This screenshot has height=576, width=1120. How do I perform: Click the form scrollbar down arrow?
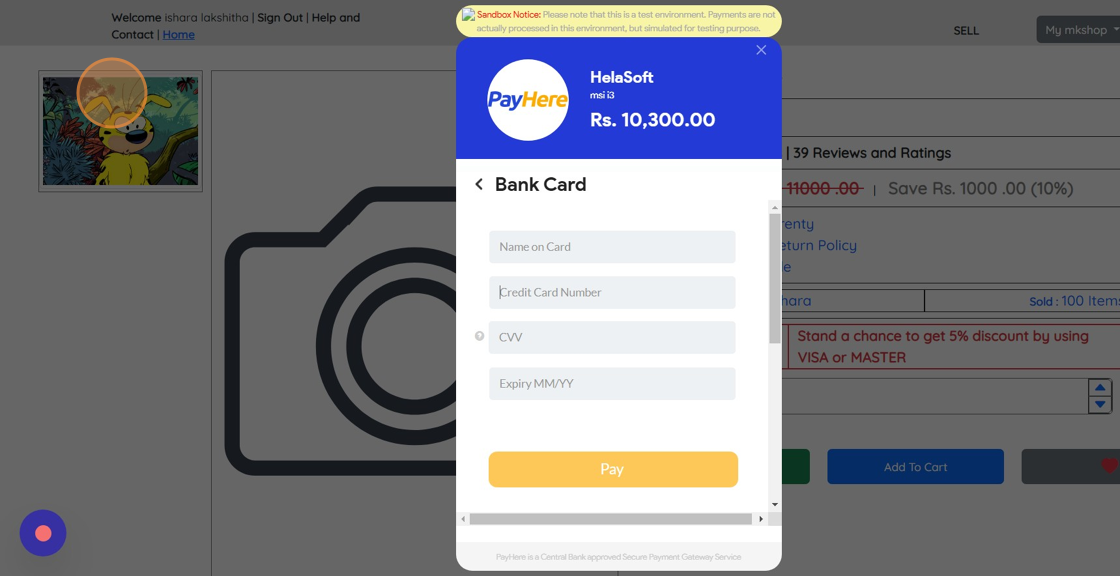pyautogui.click(x=775, y=505)
